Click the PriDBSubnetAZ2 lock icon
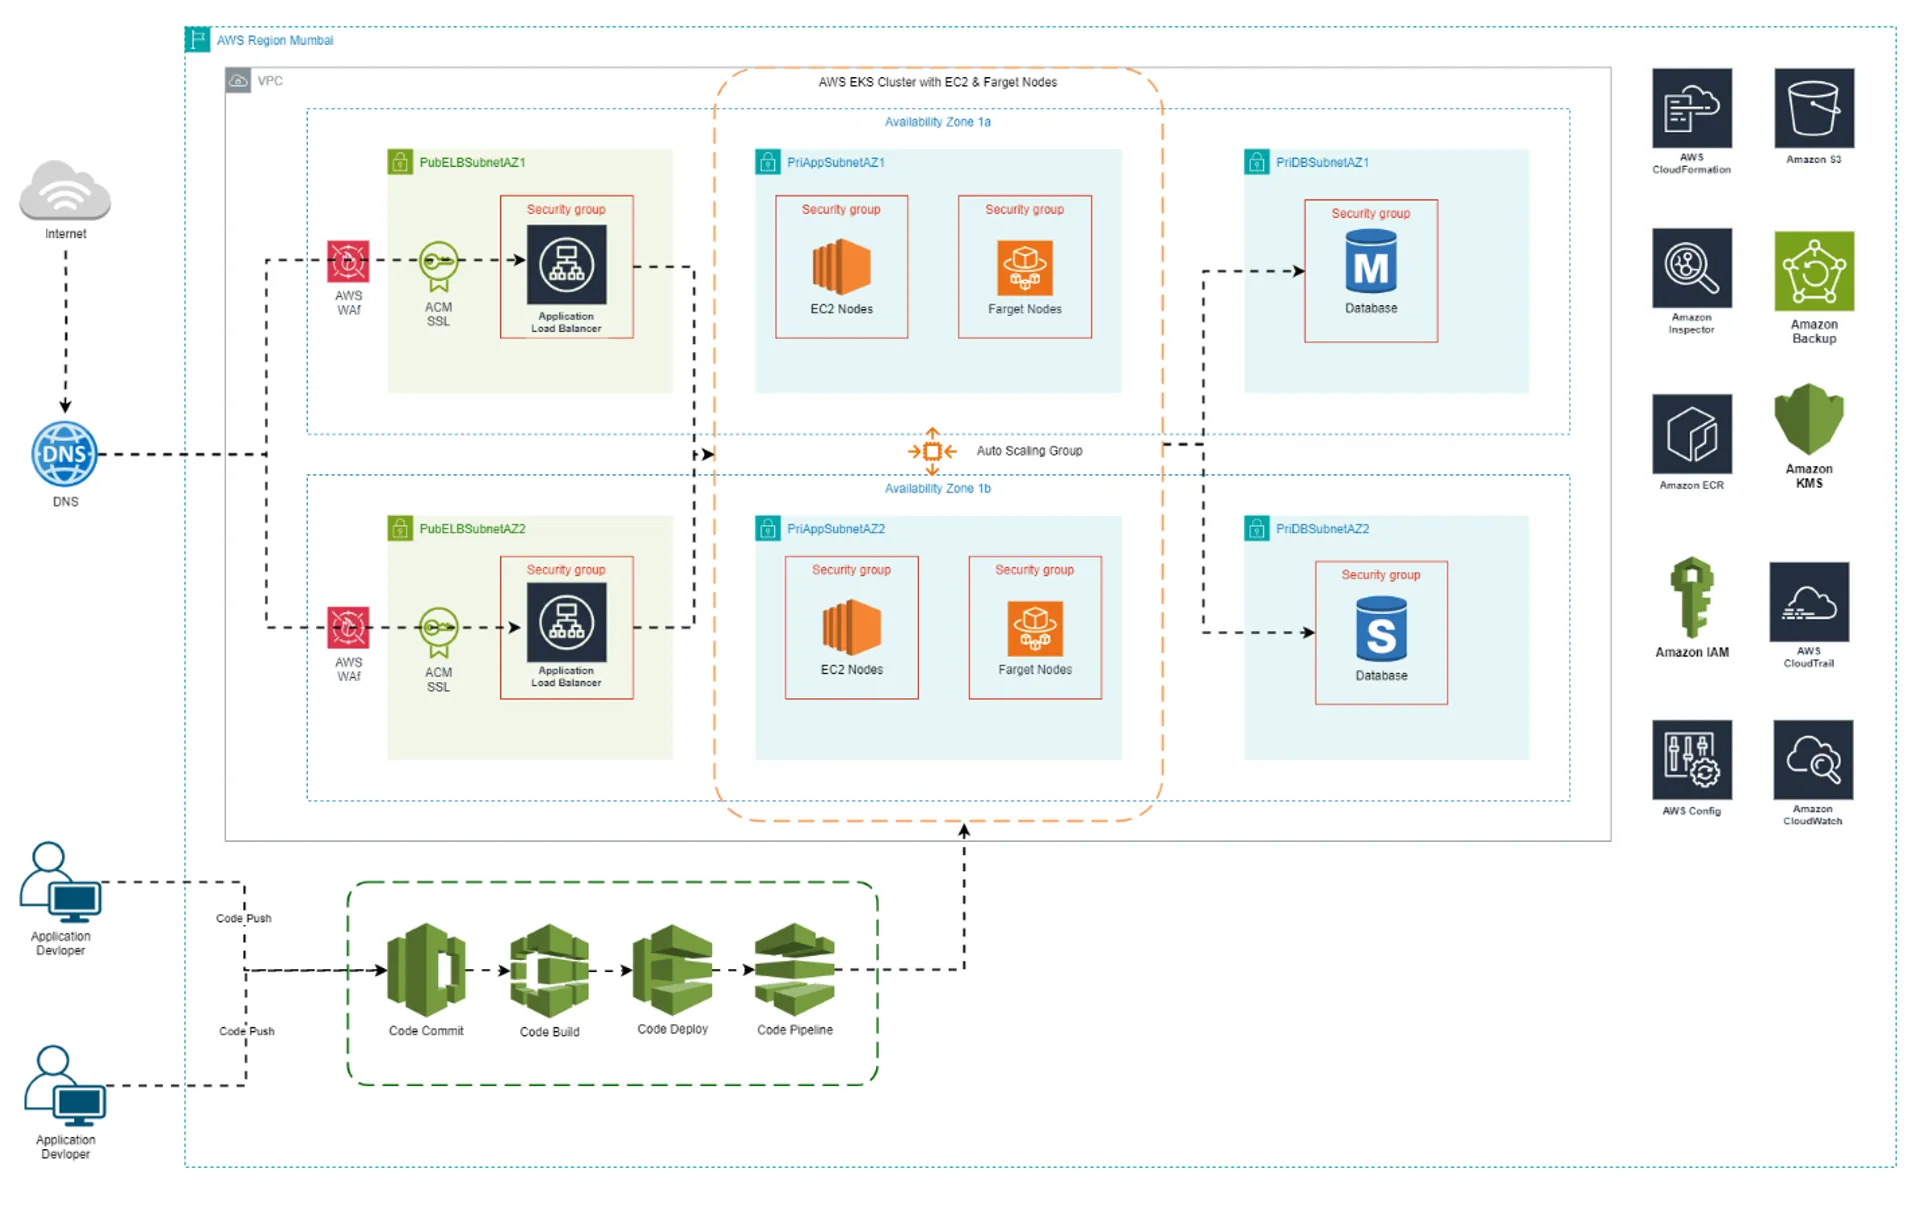Image resolution: width=1927 pixels, height=1208 pixels. (1256, 528)
